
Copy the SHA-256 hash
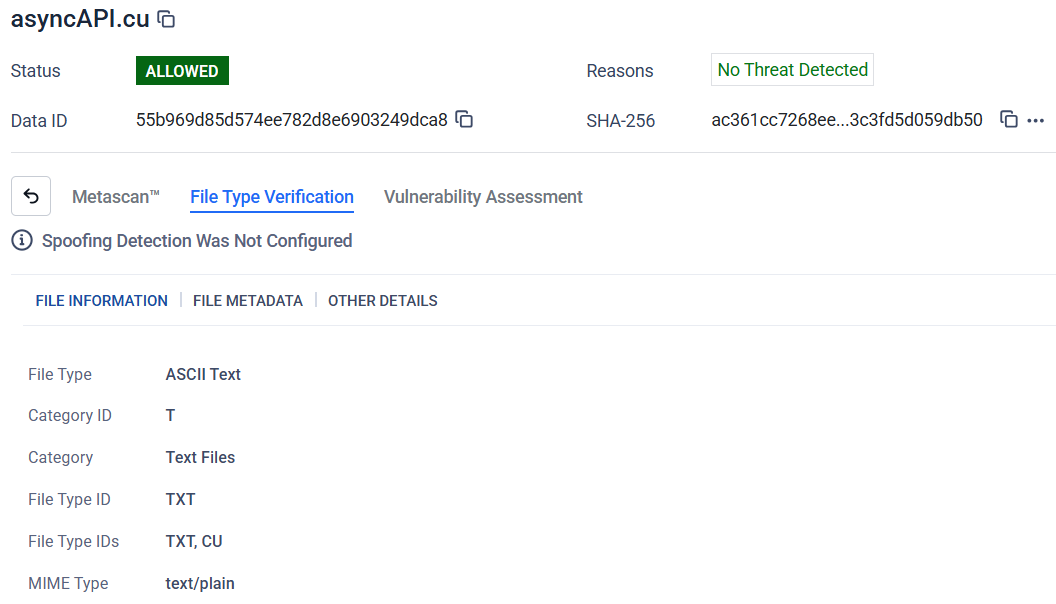point(1009,120)
